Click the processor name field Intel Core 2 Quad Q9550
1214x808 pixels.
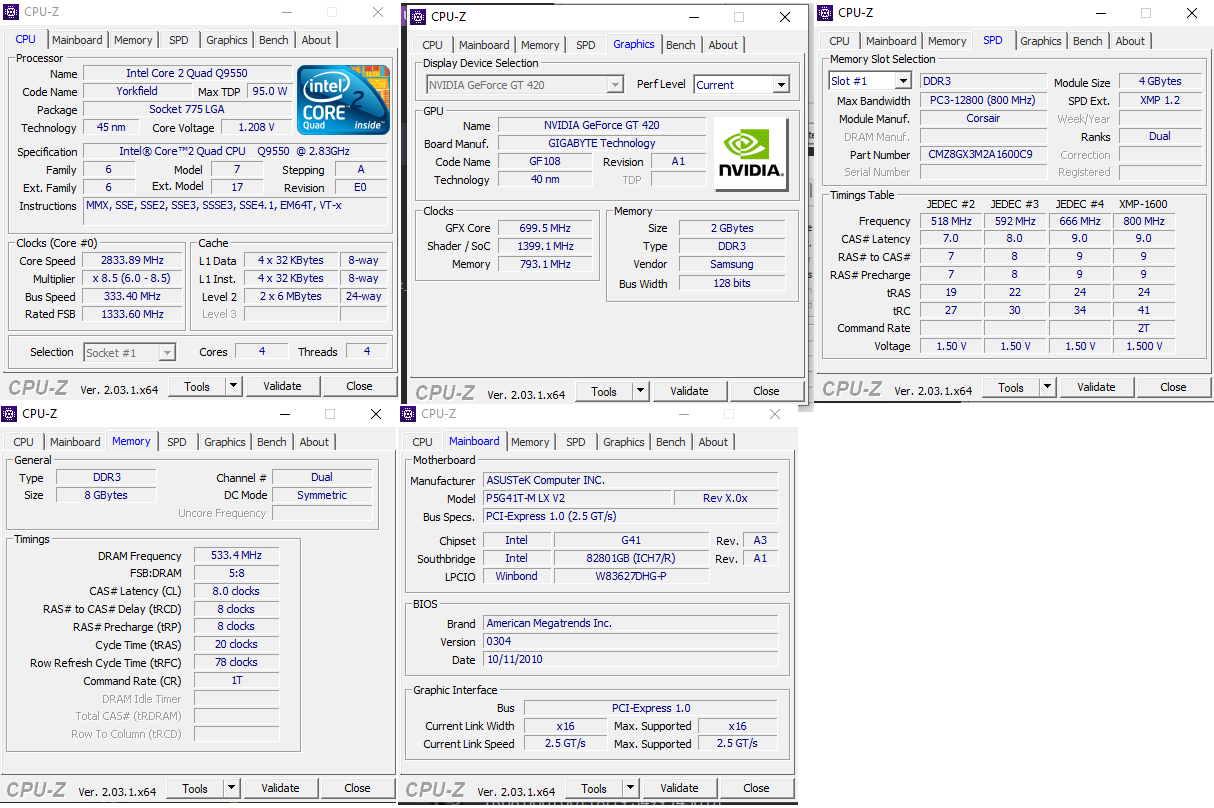coord(187,73)
